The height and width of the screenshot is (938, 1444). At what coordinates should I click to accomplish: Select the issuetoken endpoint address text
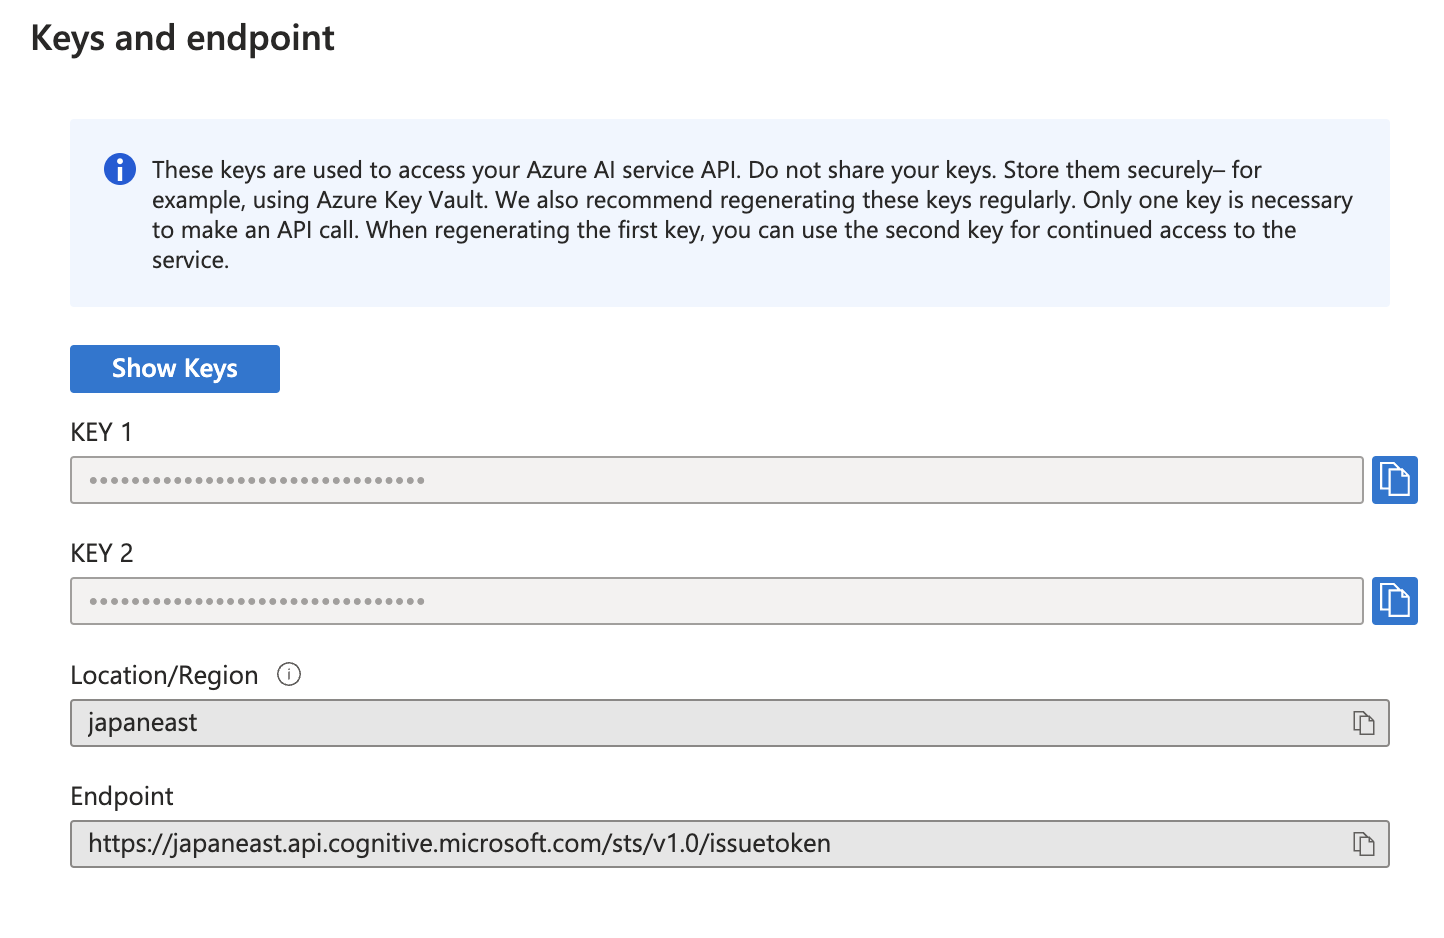coord(459,843)
